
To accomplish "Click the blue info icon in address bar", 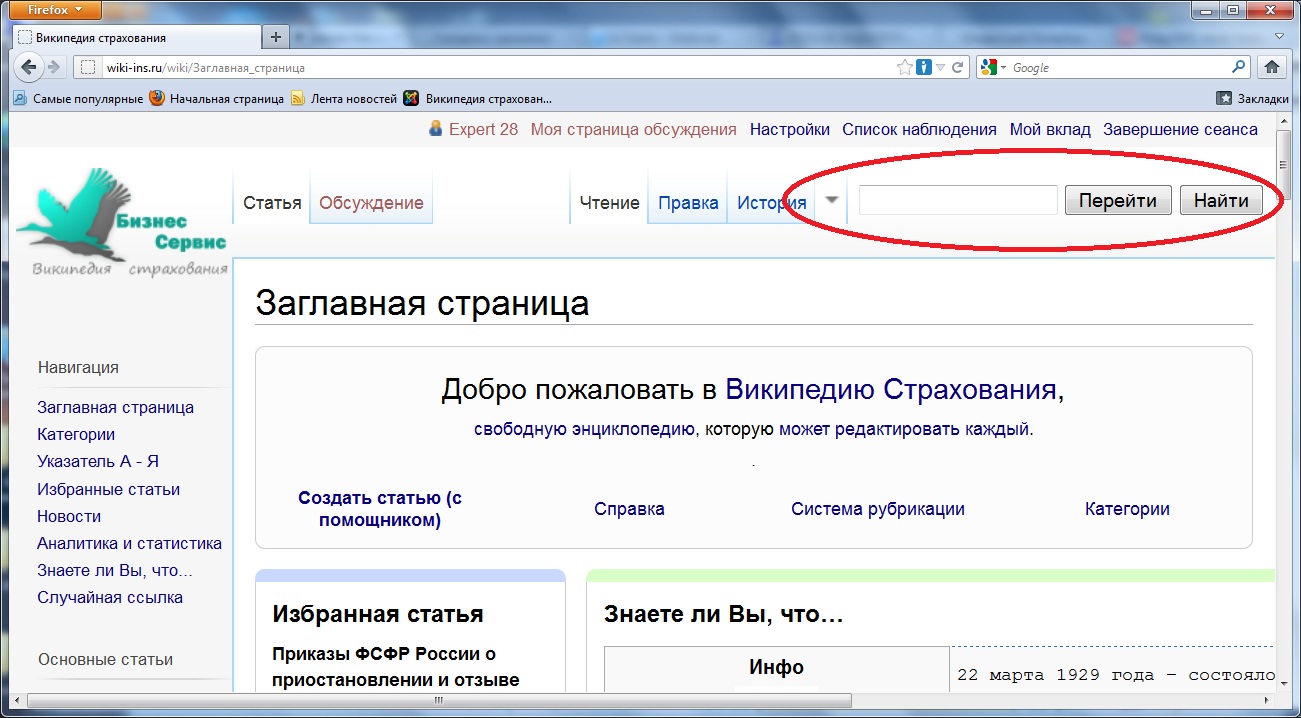I will [924, 68].
